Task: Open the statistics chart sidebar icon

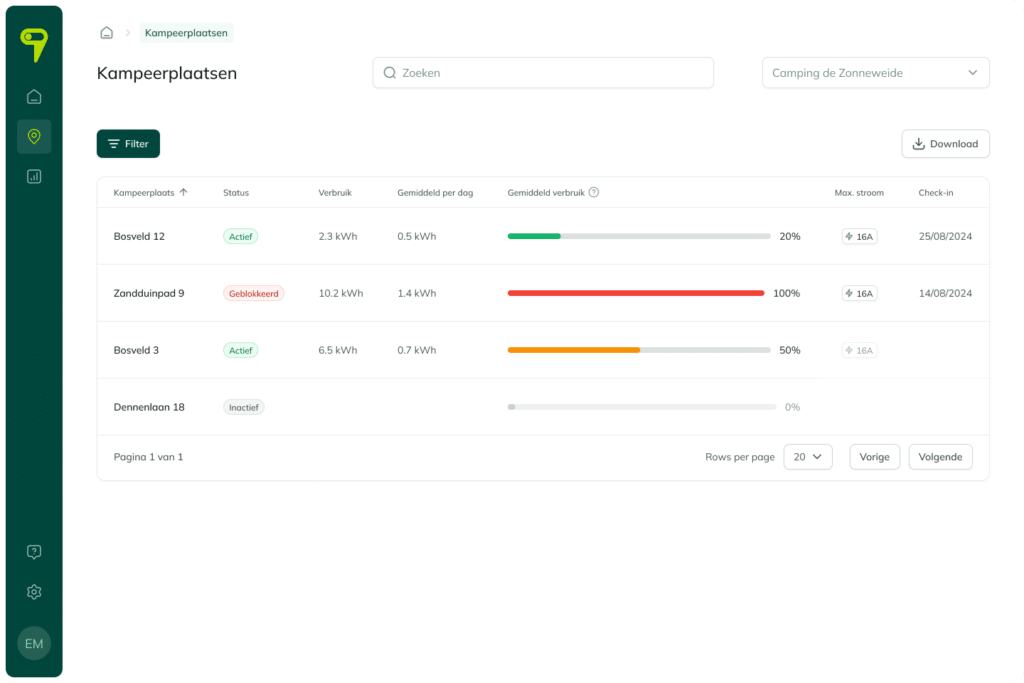Action: pos(34,176)
